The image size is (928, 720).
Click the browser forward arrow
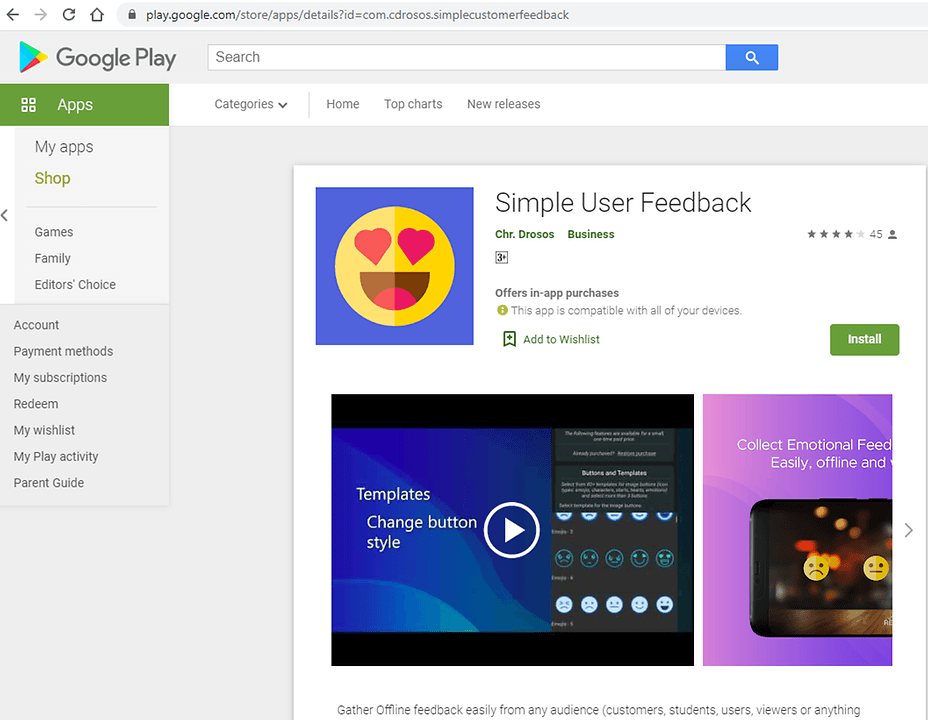pos(41,14)
